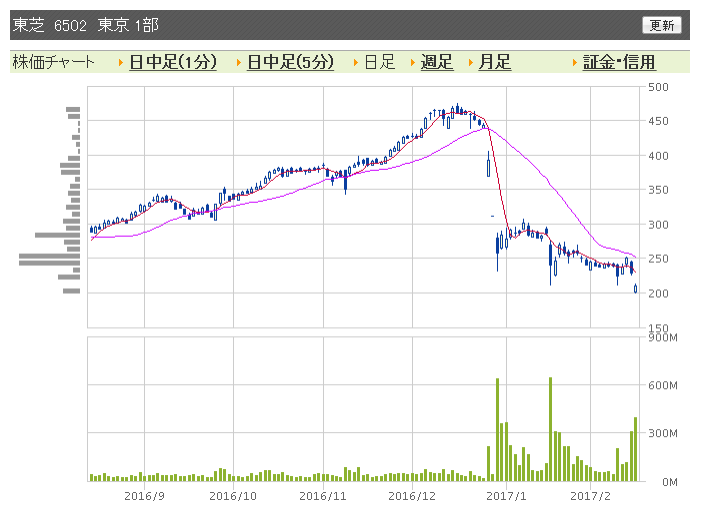
Task: Click the 2017/2 date axis label
Action: coord(590,496)
